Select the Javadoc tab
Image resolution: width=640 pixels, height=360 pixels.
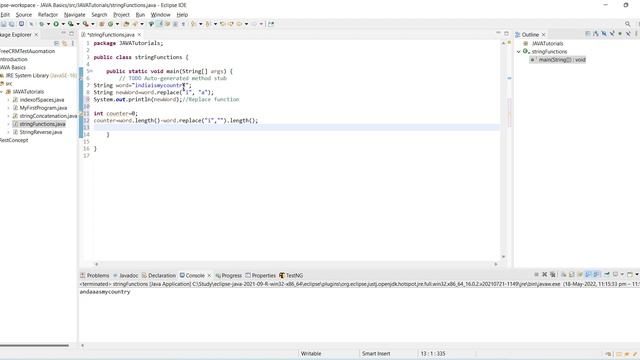(125, 276)
